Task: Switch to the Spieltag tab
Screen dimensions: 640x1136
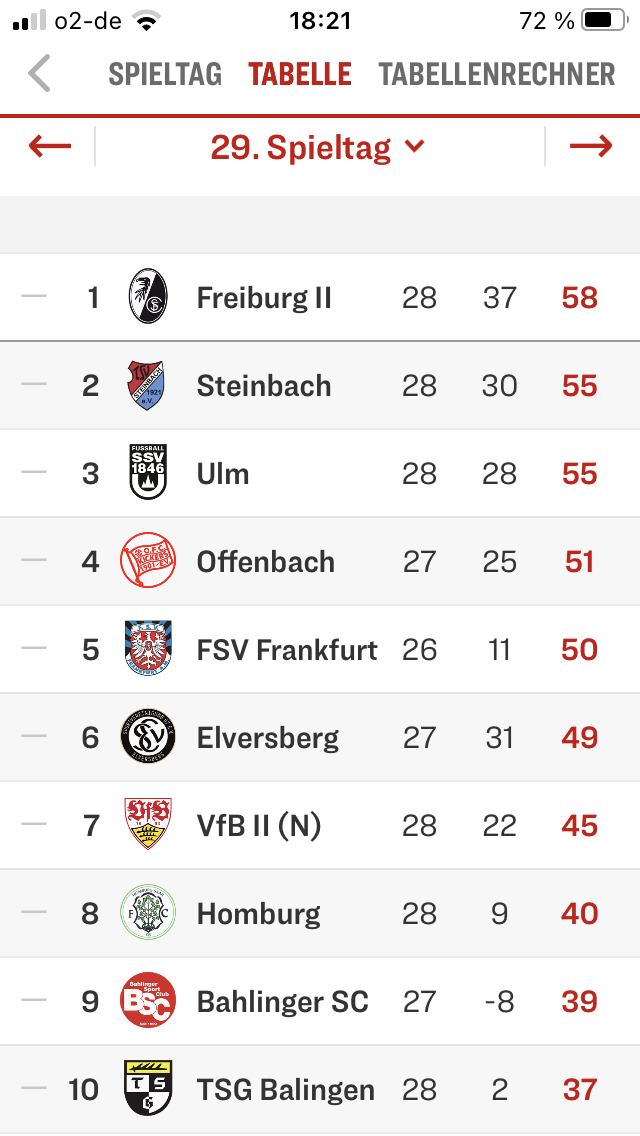Action: [165, 75]
